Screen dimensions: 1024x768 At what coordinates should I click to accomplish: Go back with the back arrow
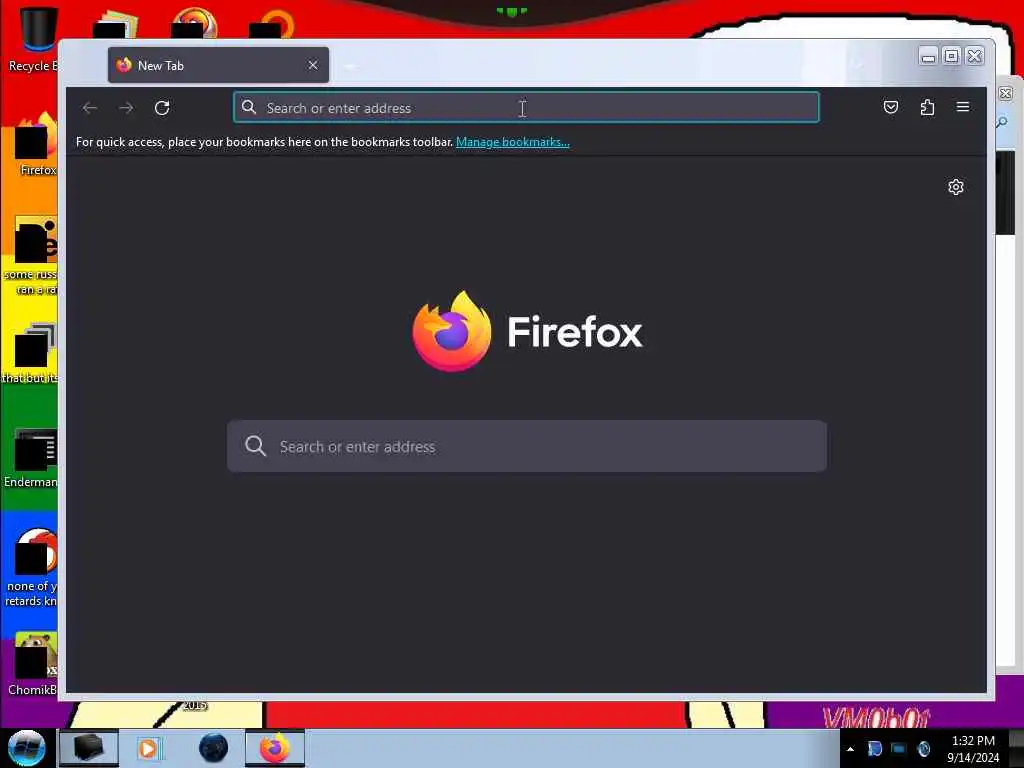[90, 108]
